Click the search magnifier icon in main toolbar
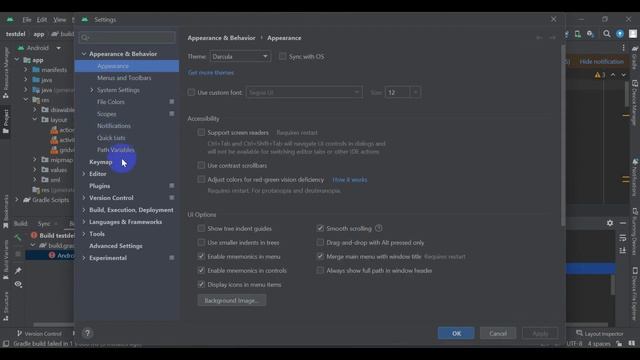This screenshot has width=640, height=360. click(x=607, y=34)
